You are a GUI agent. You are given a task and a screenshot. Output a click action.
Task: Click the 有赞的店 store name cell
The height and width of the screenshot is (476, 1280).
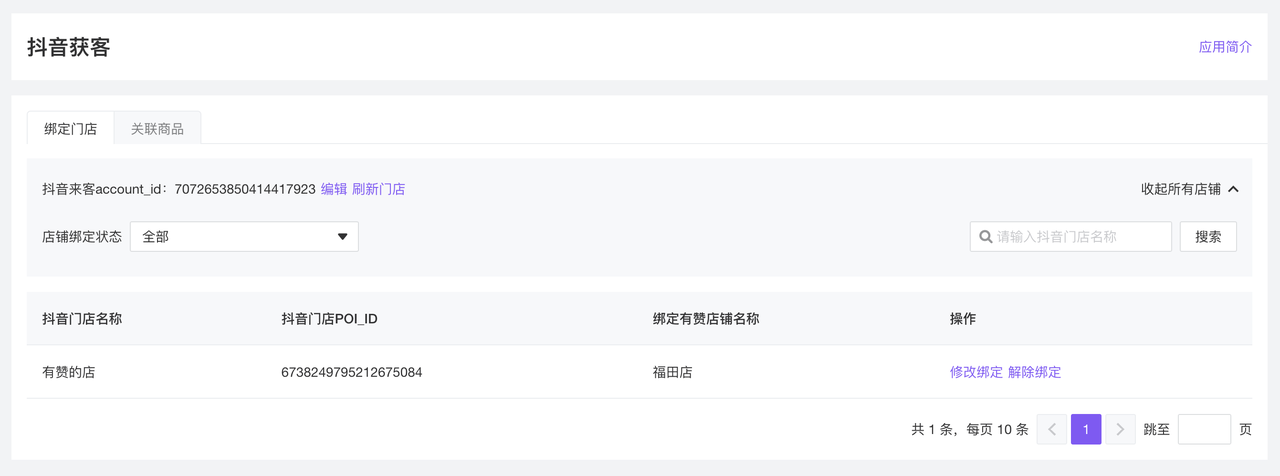tap(69, 372)
